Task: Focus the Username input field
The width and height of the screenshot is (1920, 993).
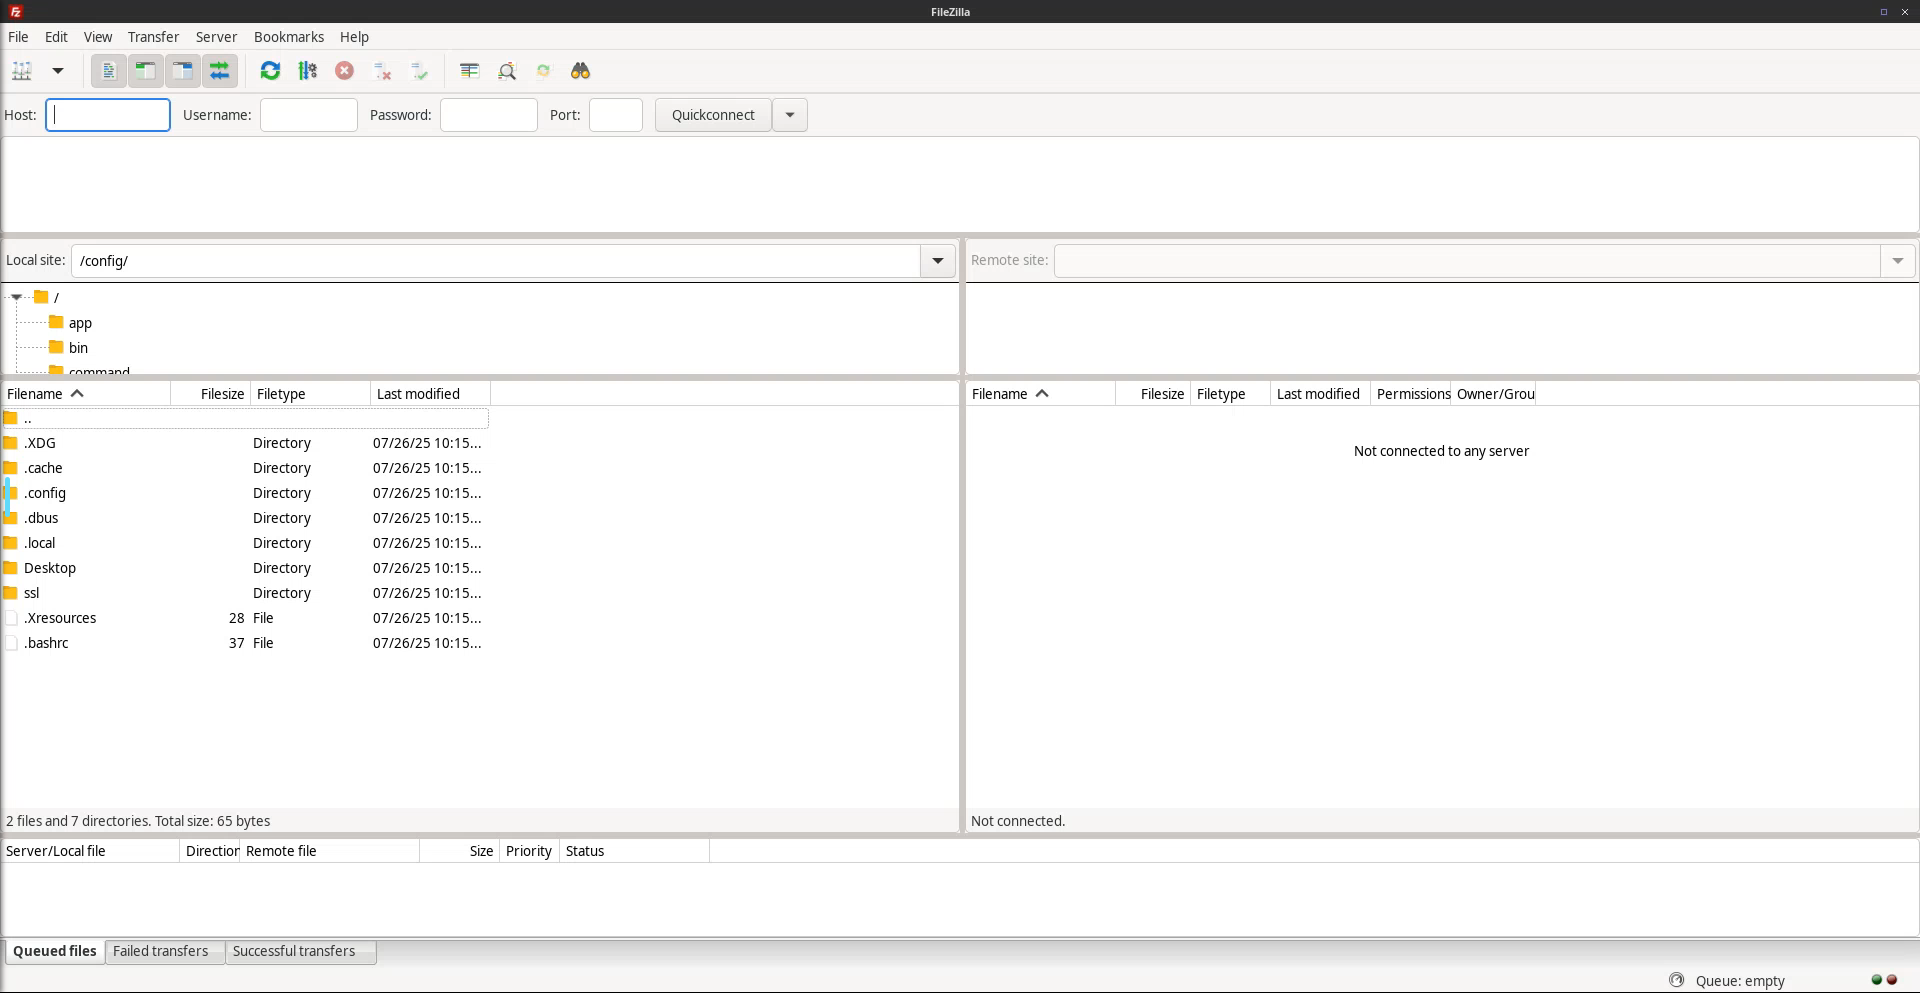Action: click(x=309, y=115)
